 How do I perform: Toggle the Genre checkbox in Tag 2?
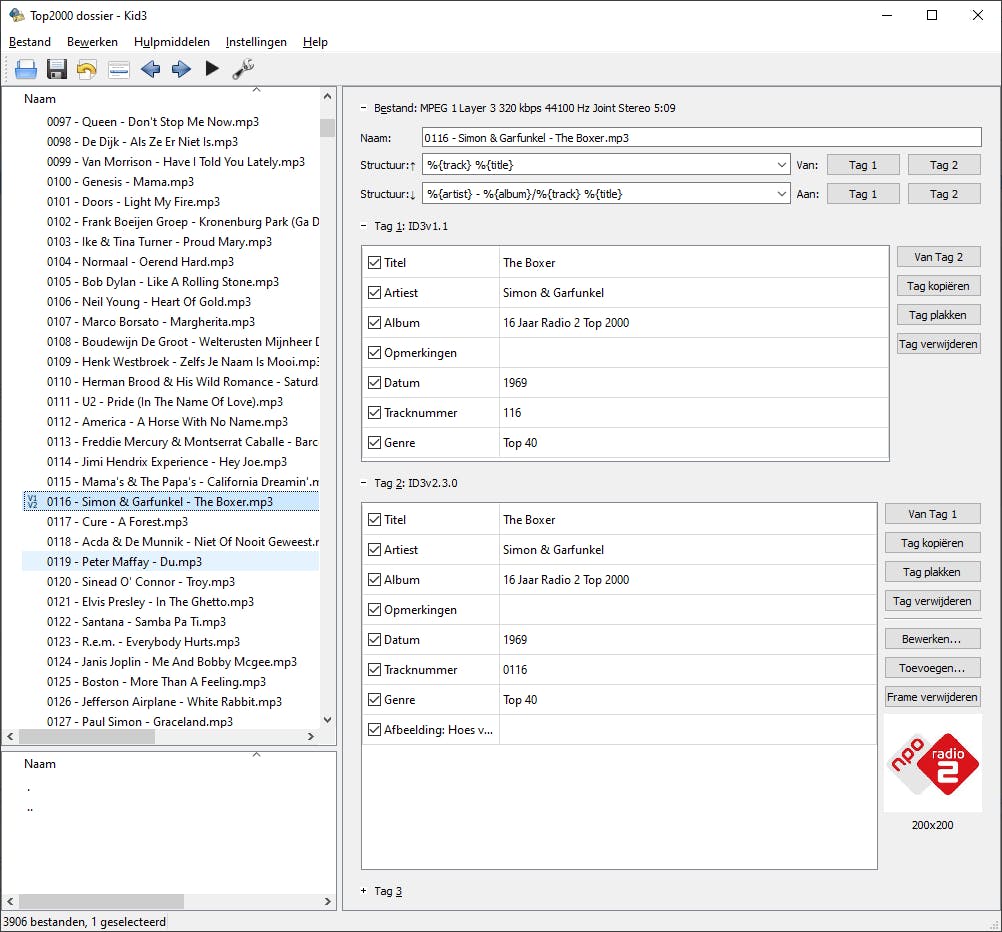(x=375, y=700)
